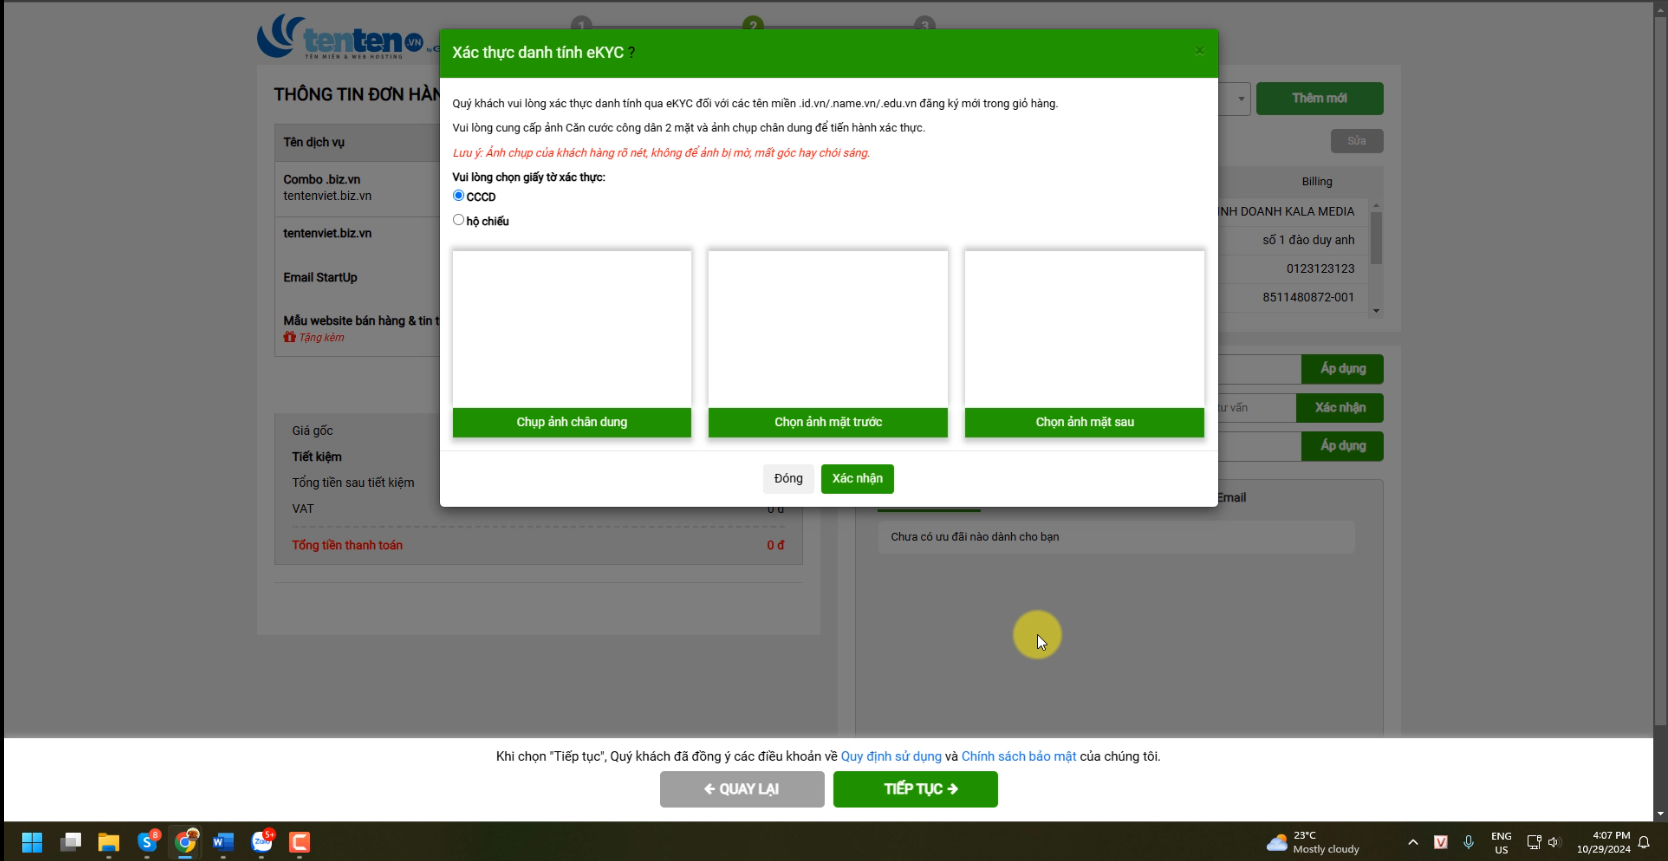Select the CCCD radio option
Screen dimensions: 1668x861
point(458,195)
